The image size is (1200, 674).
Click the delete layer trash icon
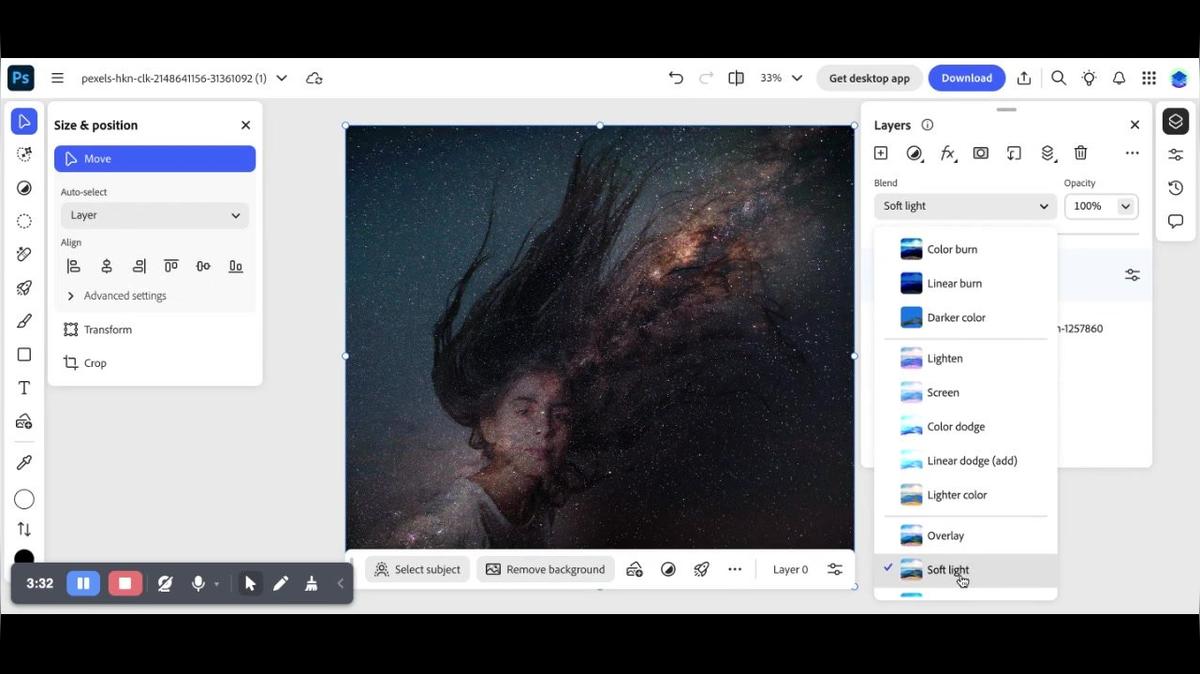coord(1080,153)
